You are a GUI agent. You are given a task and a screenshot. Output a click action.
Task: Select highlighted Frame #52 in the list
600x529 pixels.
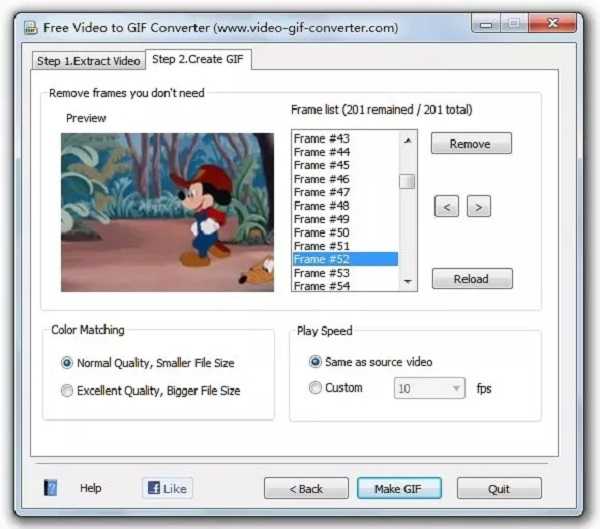click(346, 259)
